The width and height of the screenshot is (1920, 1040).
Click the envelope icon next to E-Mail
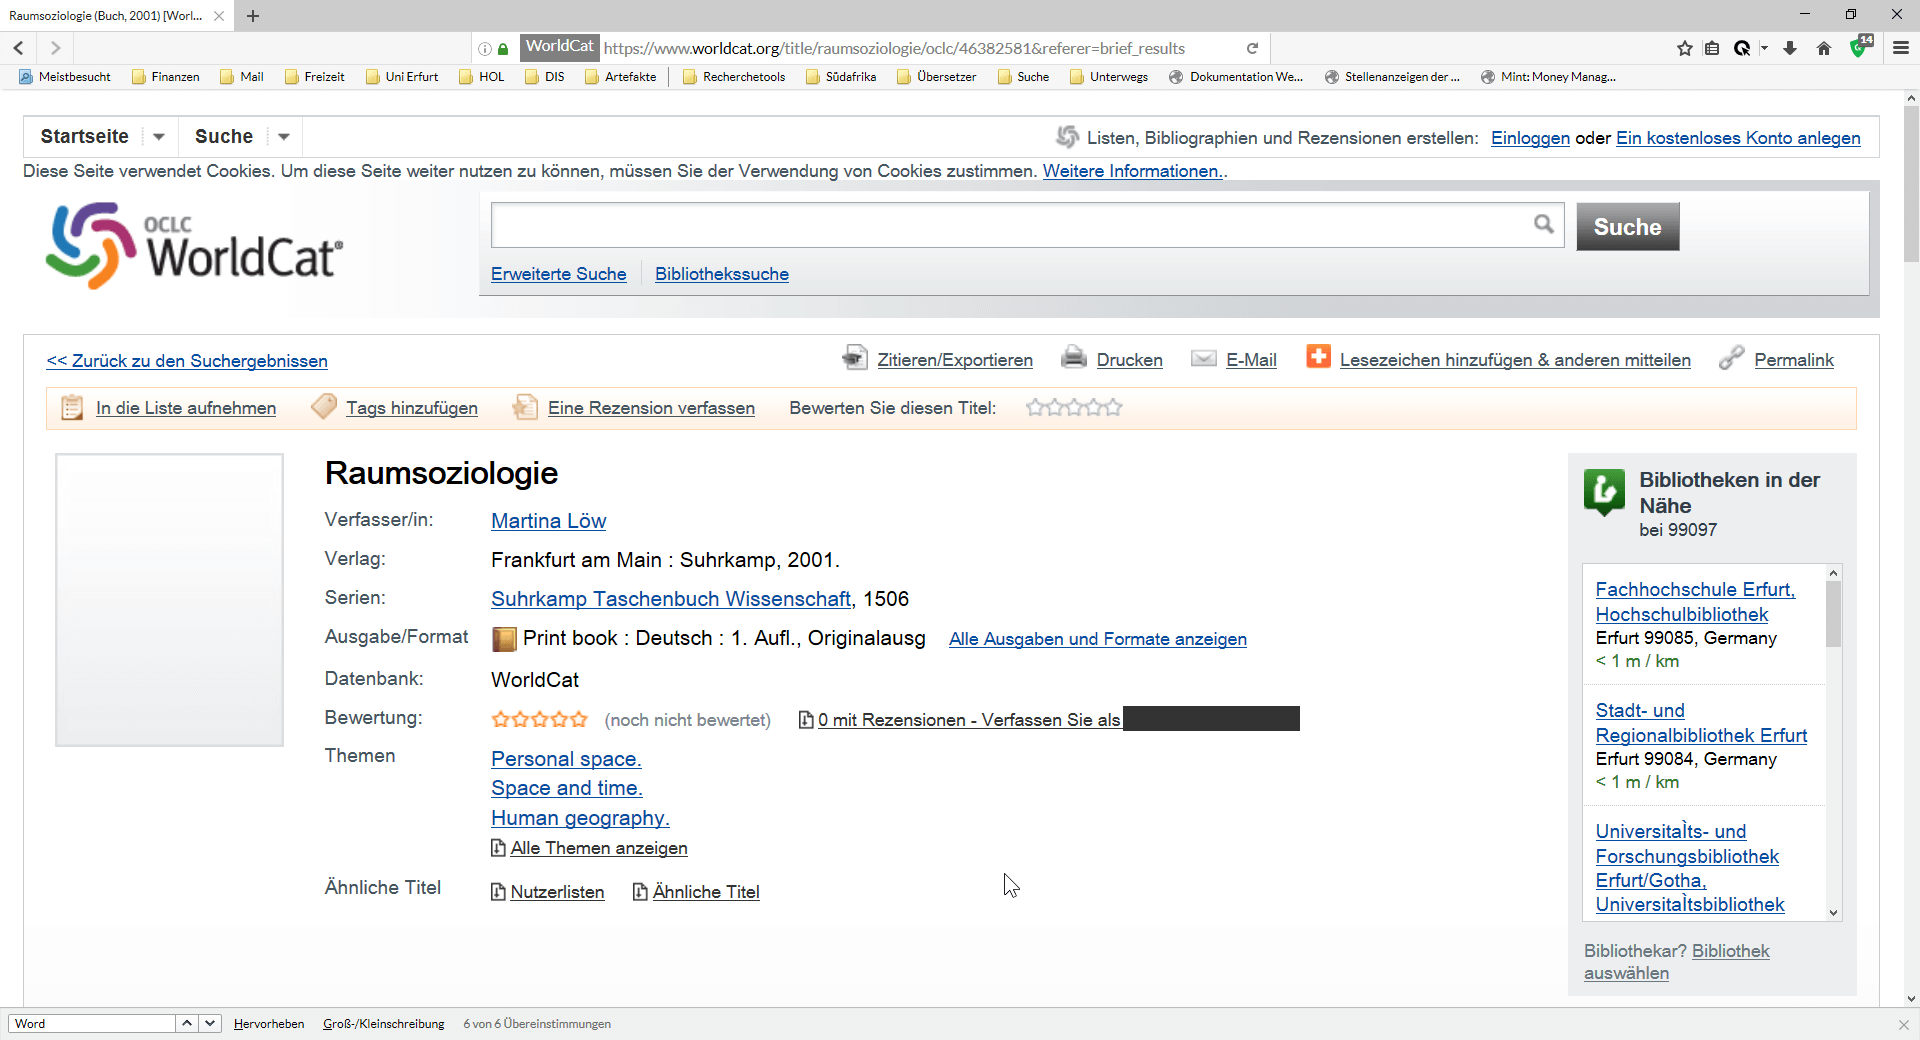pyautogui.click(x=1204, y=358)
